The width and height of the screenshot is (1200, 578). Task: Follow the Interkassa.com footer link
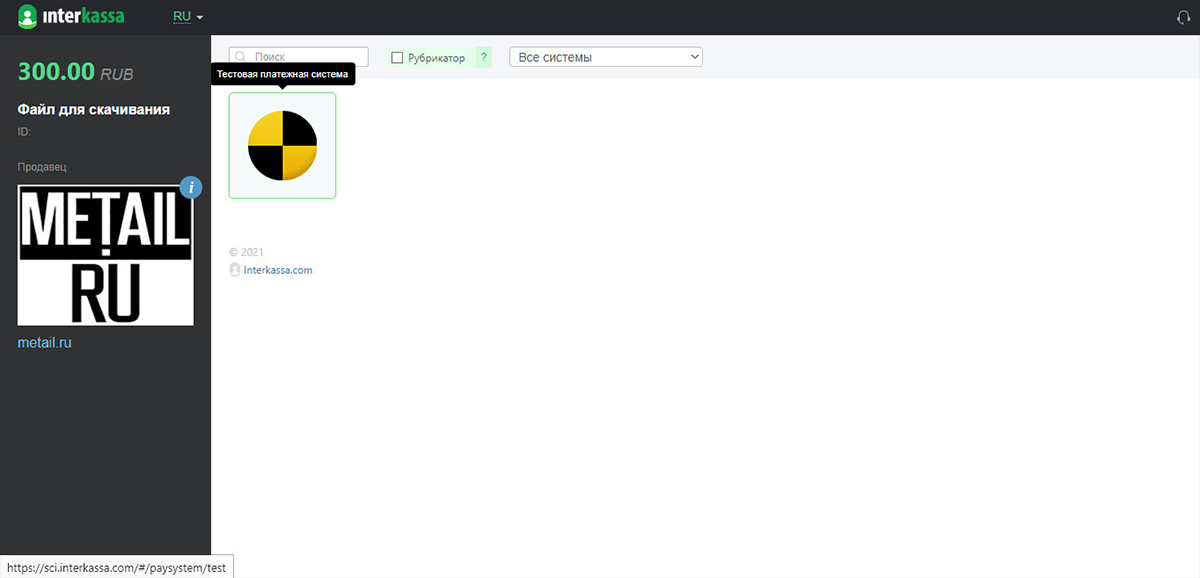pos(278,270)
